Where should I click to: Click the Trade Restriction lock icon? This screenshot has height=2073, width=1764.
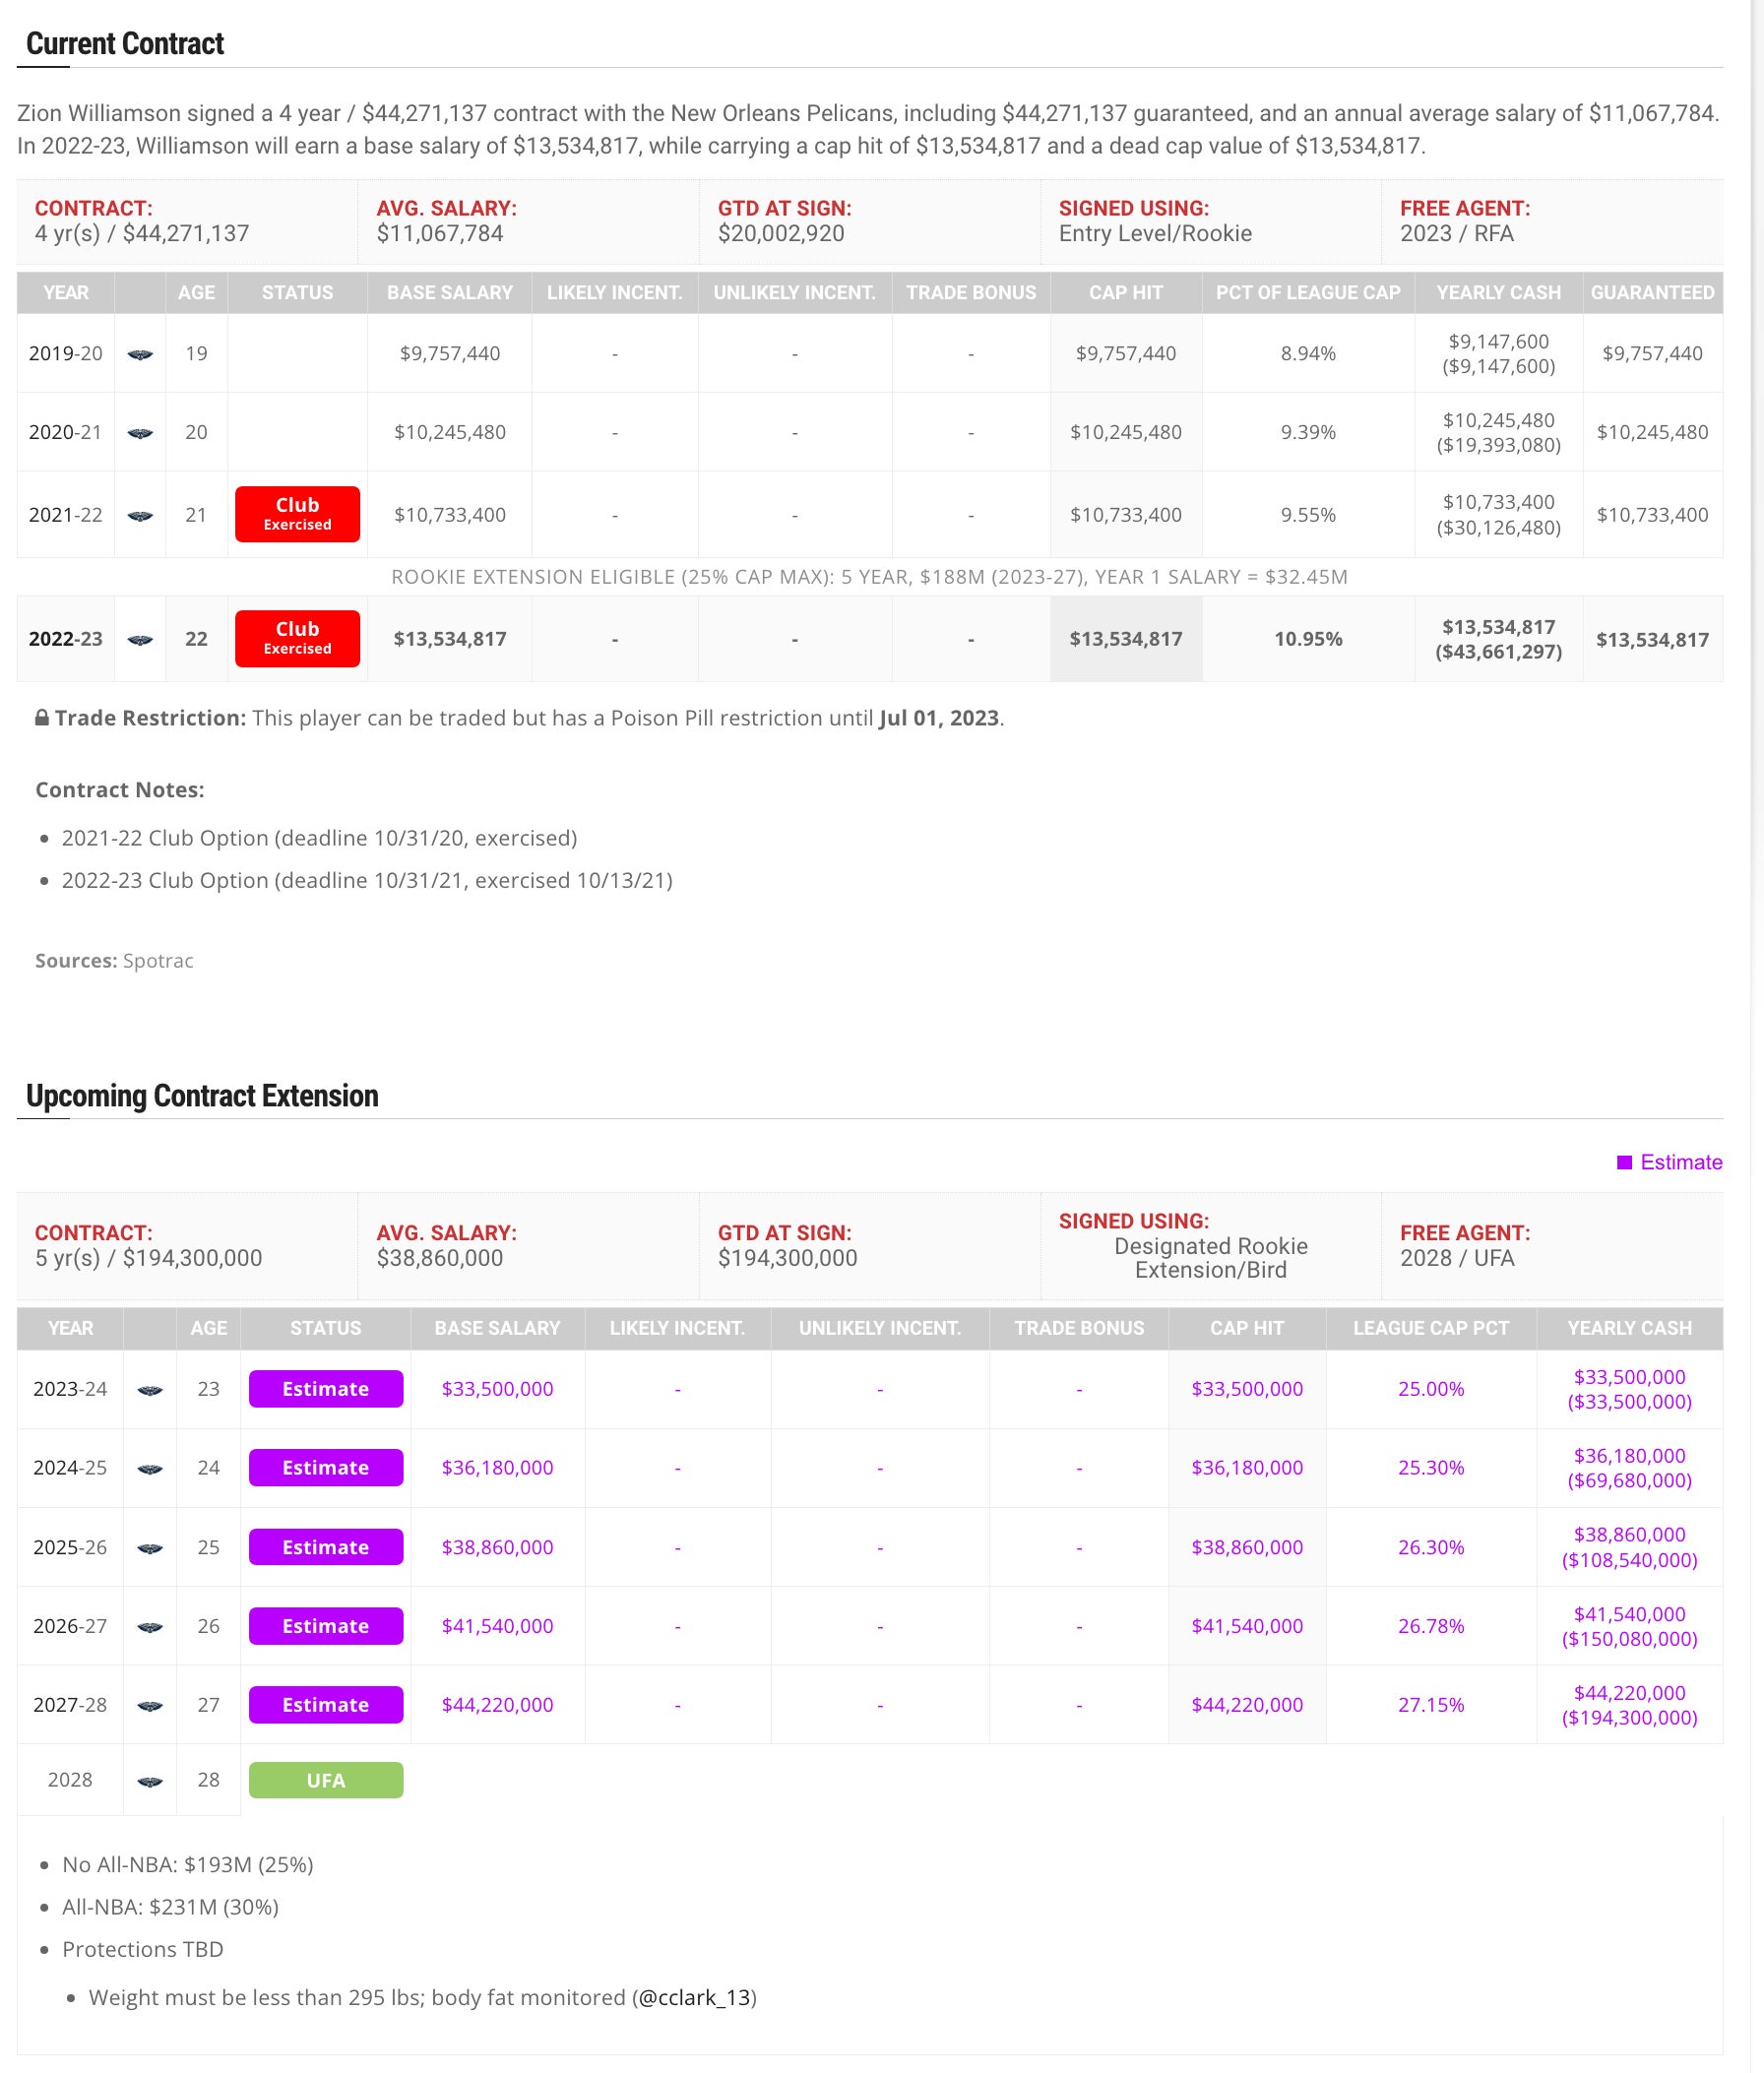[x=42, y=718]
